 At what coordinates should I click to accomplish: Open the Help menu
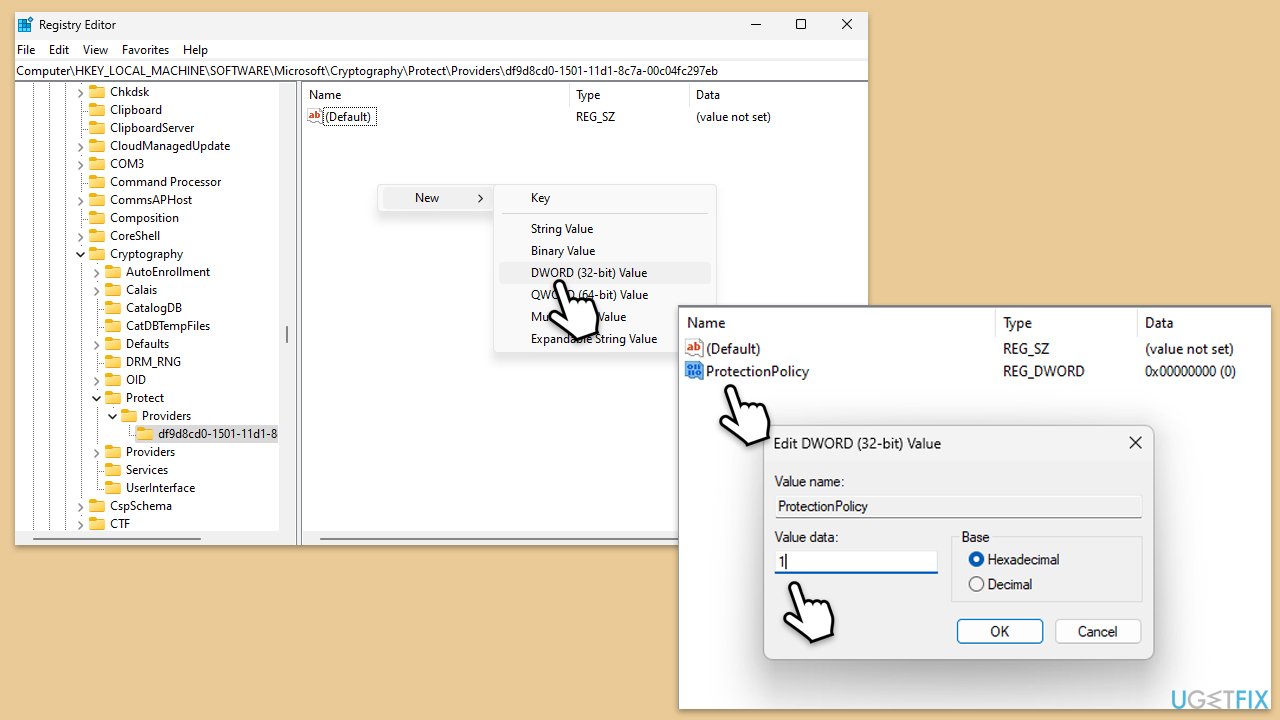coord(195,50)
